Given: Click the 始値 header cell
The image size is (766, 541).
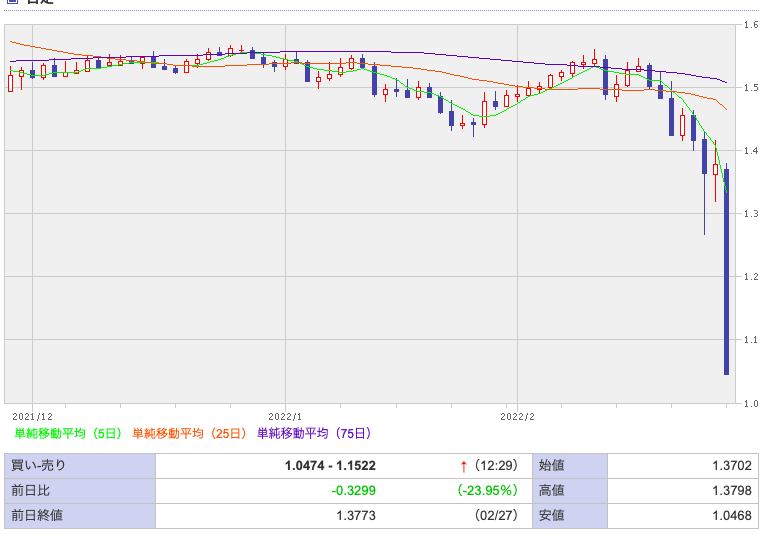Looking at the screenshot, I should tap(570, 466).
